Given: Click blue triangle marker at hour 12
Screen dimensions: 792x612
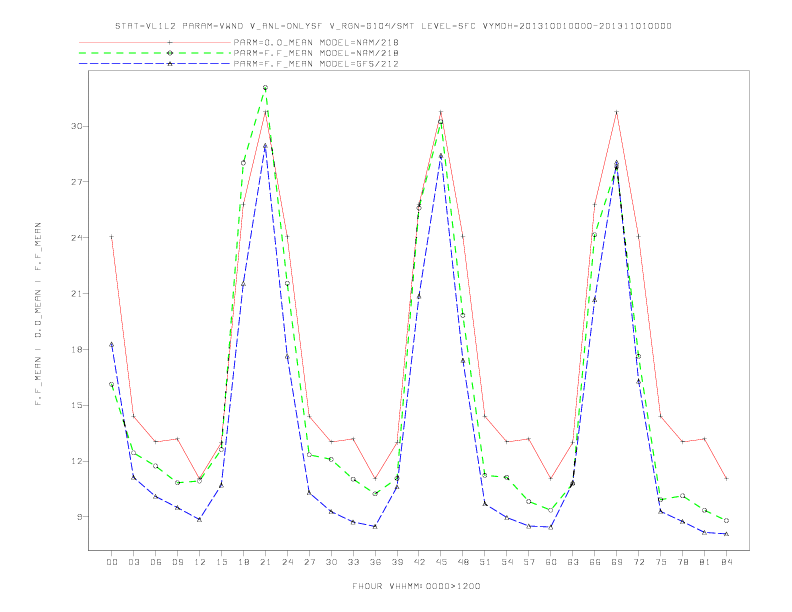Looking at the screenshot, I should point(200,519).
